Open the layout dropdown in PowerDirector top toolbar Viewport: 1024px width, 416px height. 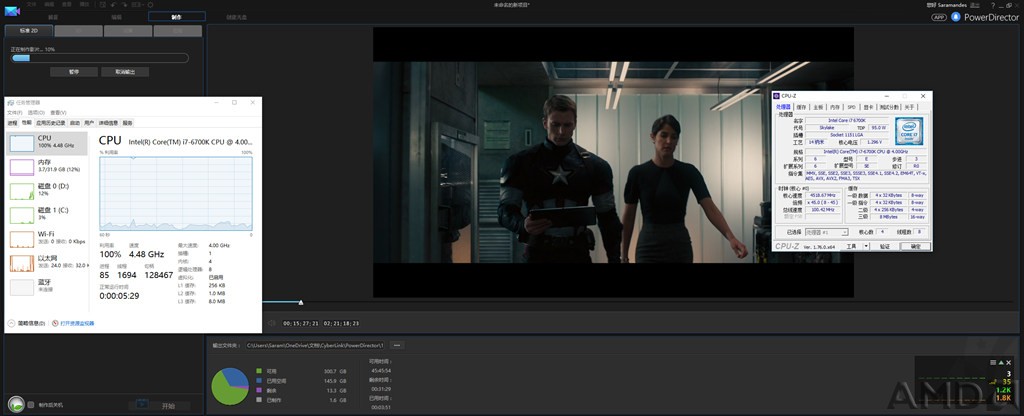coord(137,5)
